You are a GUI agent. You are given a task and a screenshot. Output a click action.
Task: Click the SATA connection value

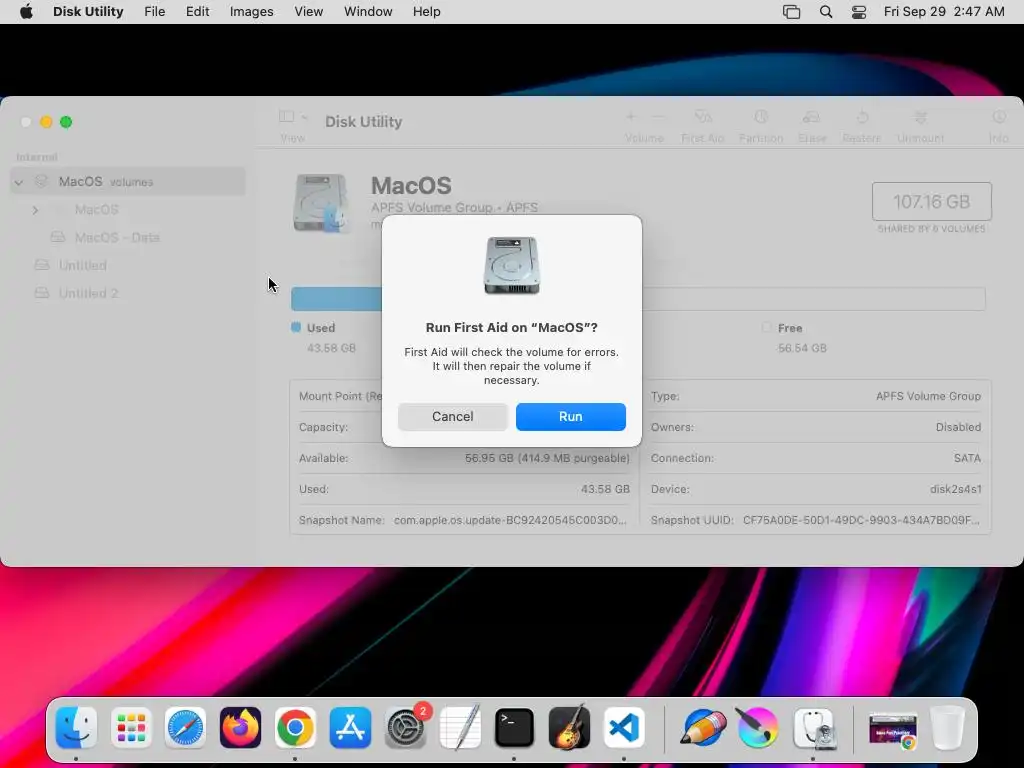tap(967, 458)
